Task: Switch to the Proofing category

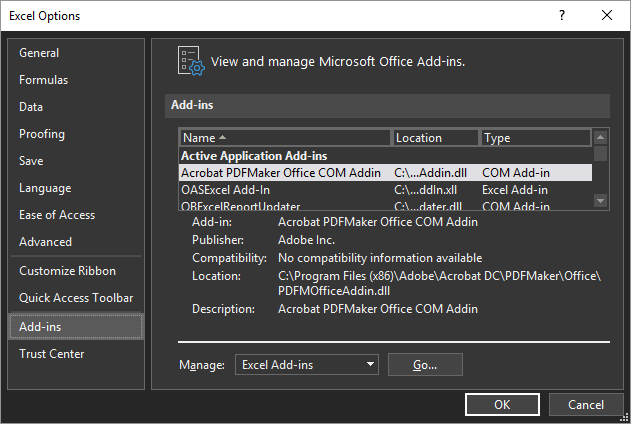Action: [x=42, y=134]
